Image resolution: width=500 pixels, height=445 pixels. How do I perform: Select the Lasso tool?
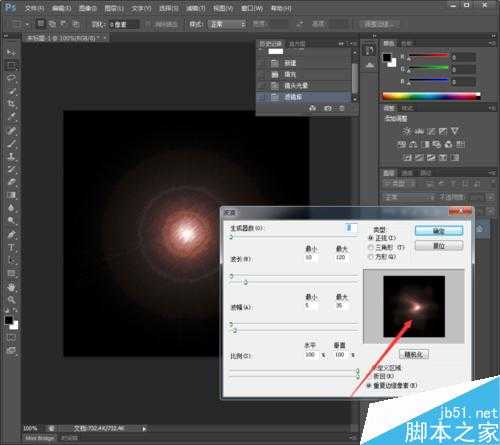[x=11, y=78]
